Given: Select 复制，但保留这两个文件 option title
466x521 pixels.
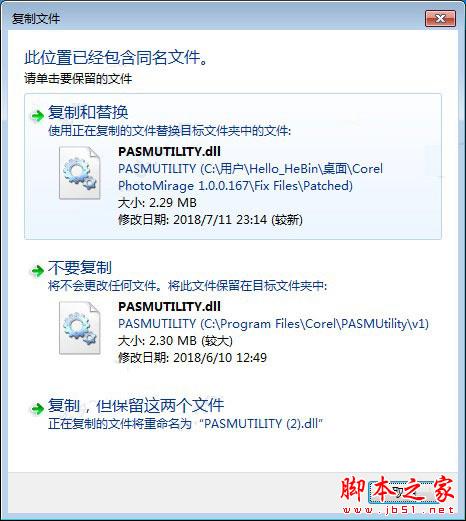Looking at the screenshot, I should coord(136,405).
